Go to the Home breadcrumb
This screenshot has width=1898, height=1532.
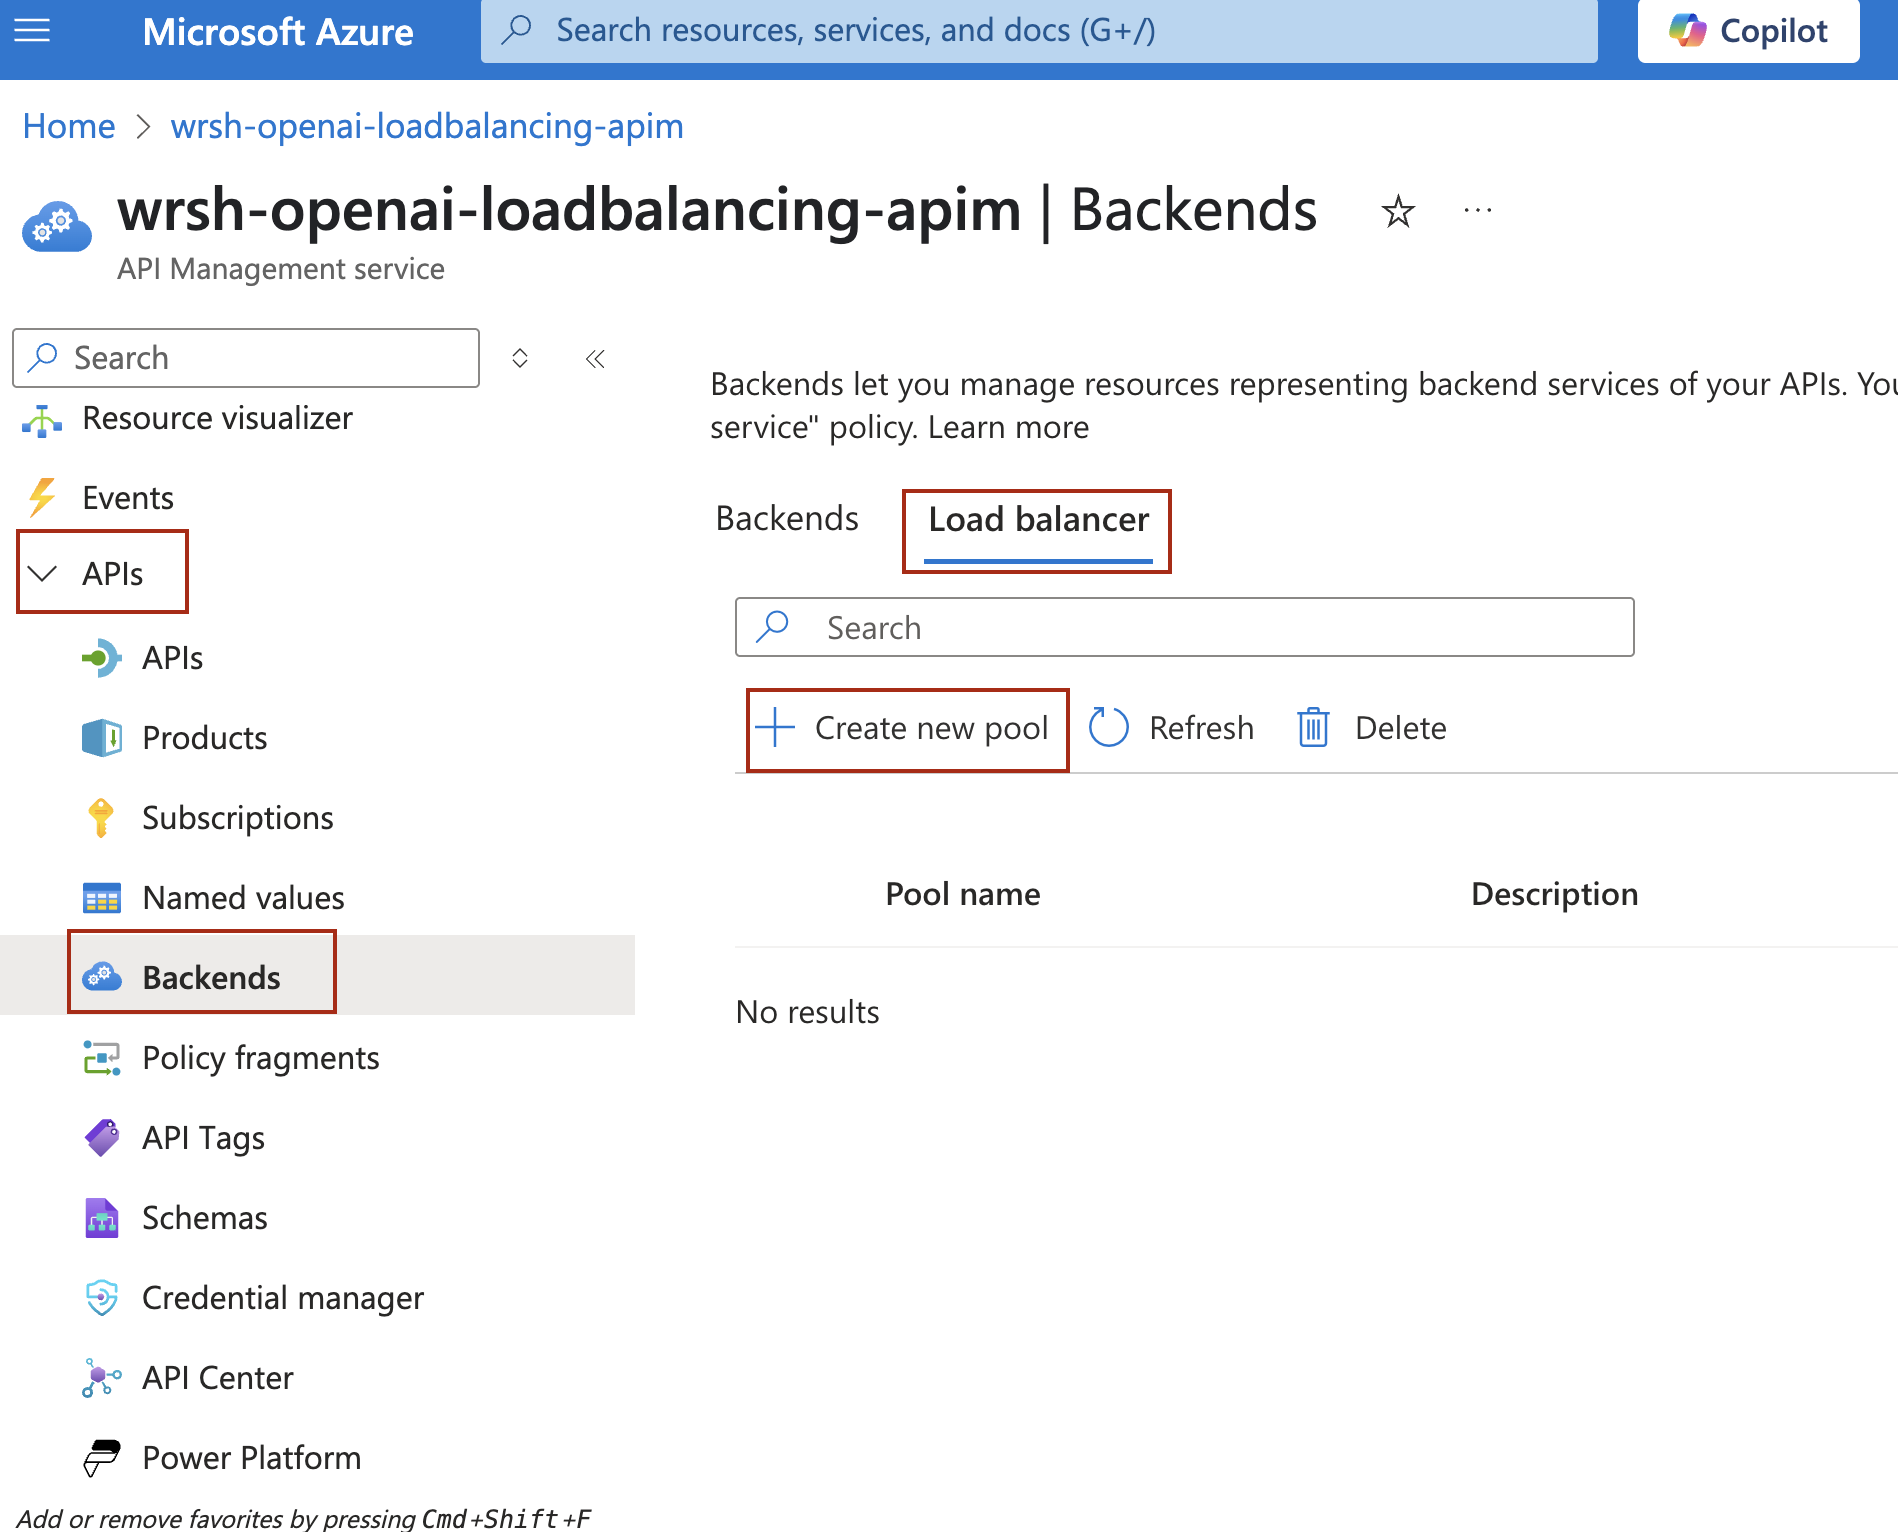pyautogui.click(x=69, y=126)
